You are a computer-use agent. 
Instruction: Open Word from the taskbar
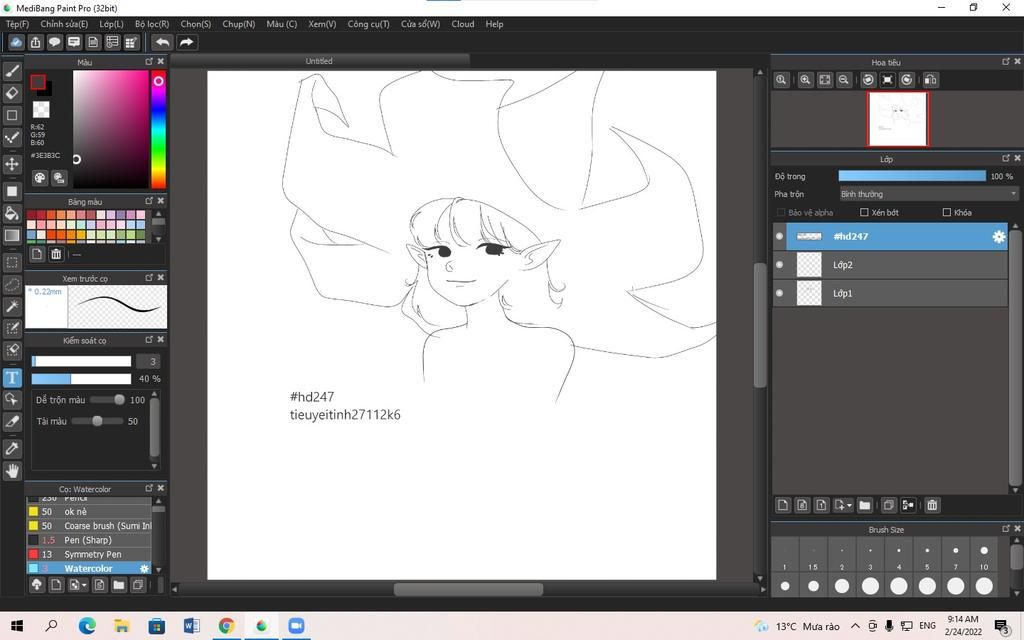[x=191, y=626]
